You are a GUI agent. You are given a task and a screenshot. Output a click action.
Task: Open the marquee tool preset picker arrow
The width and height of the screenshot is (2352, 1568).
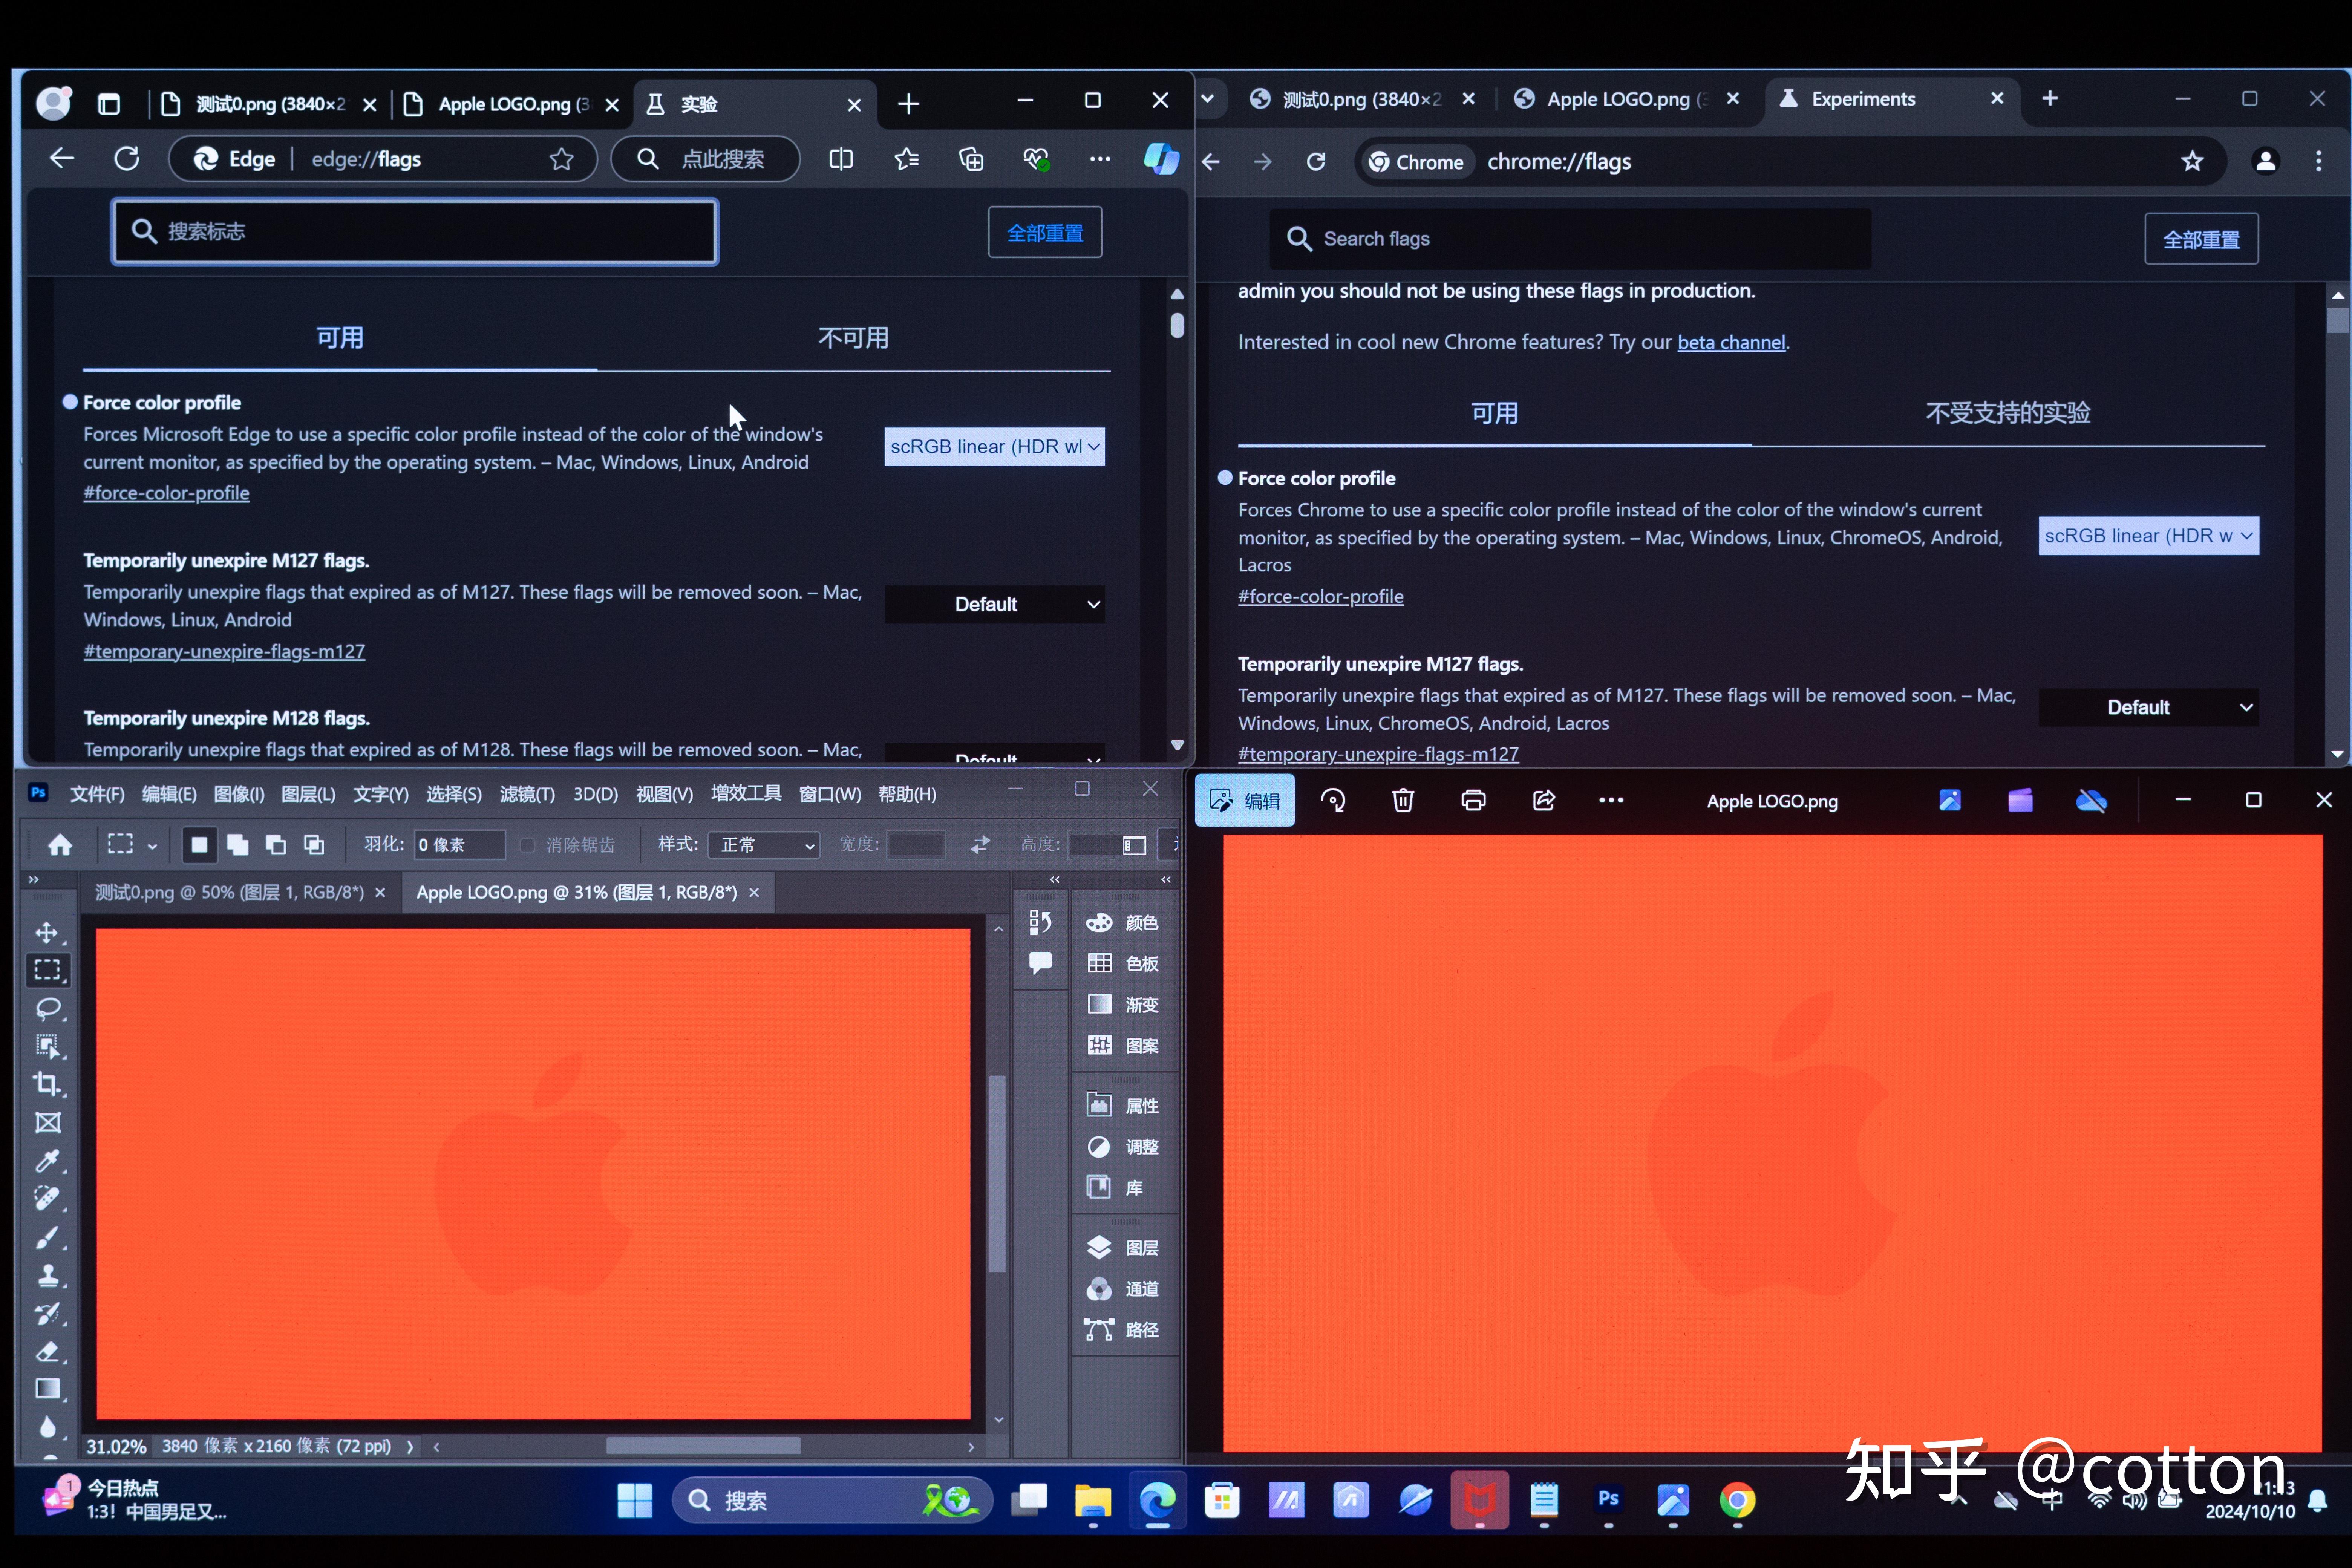152,846
